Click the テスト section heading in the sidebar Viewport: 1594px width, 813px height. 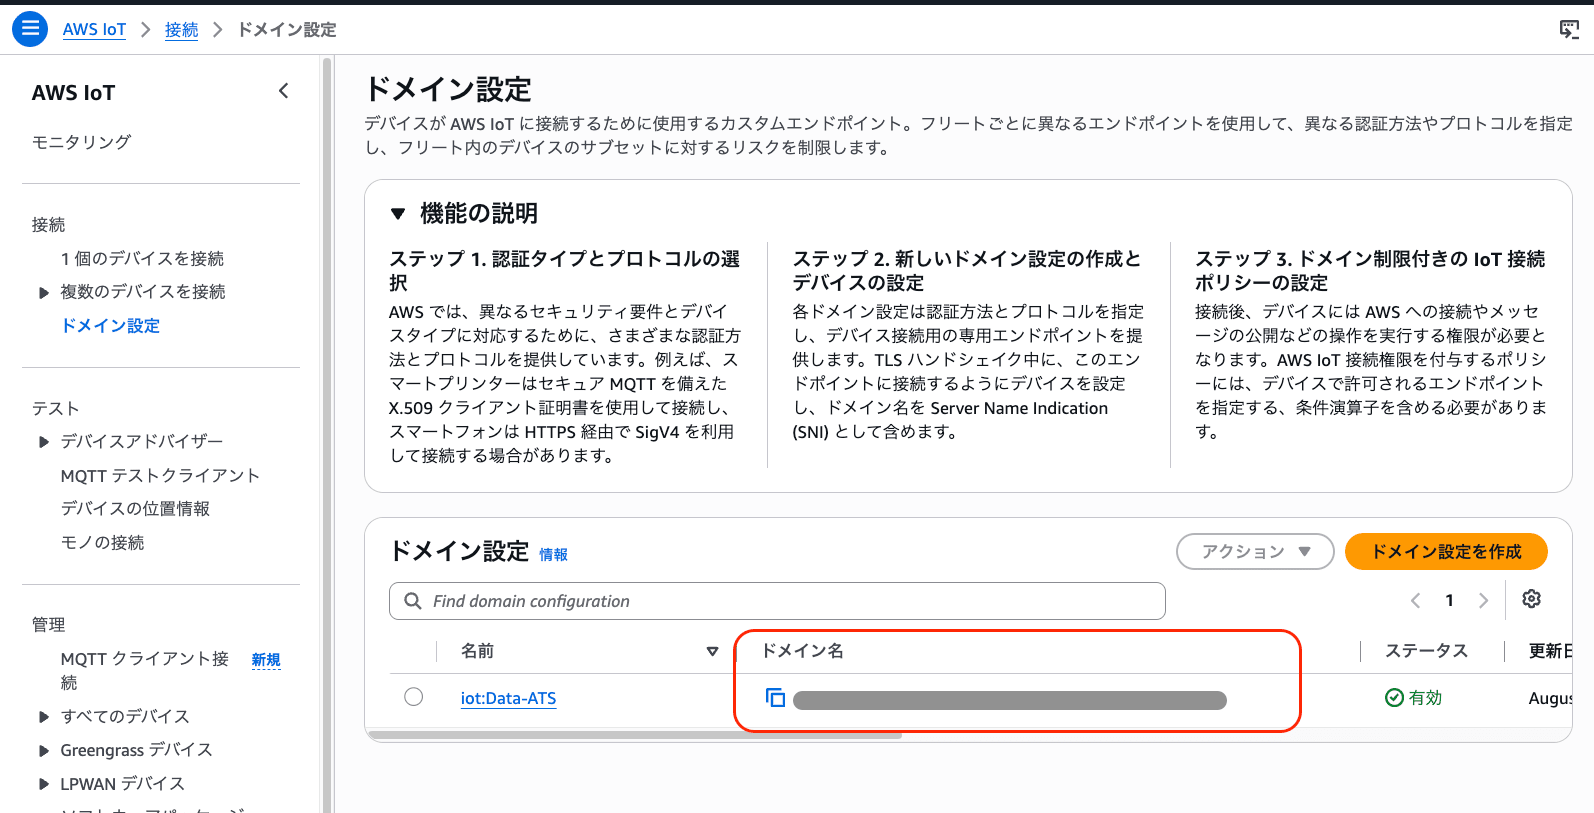[x=55, y=408]
